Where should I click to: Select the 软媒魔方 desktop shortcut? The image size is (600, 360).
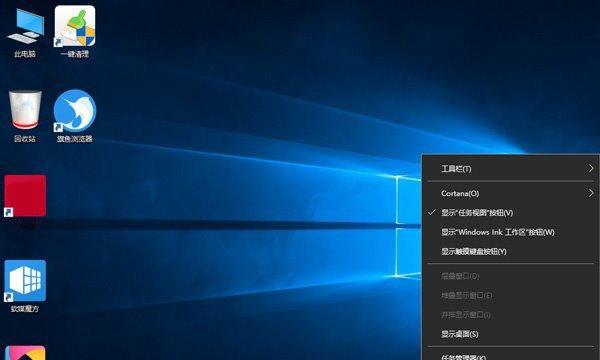25,286
